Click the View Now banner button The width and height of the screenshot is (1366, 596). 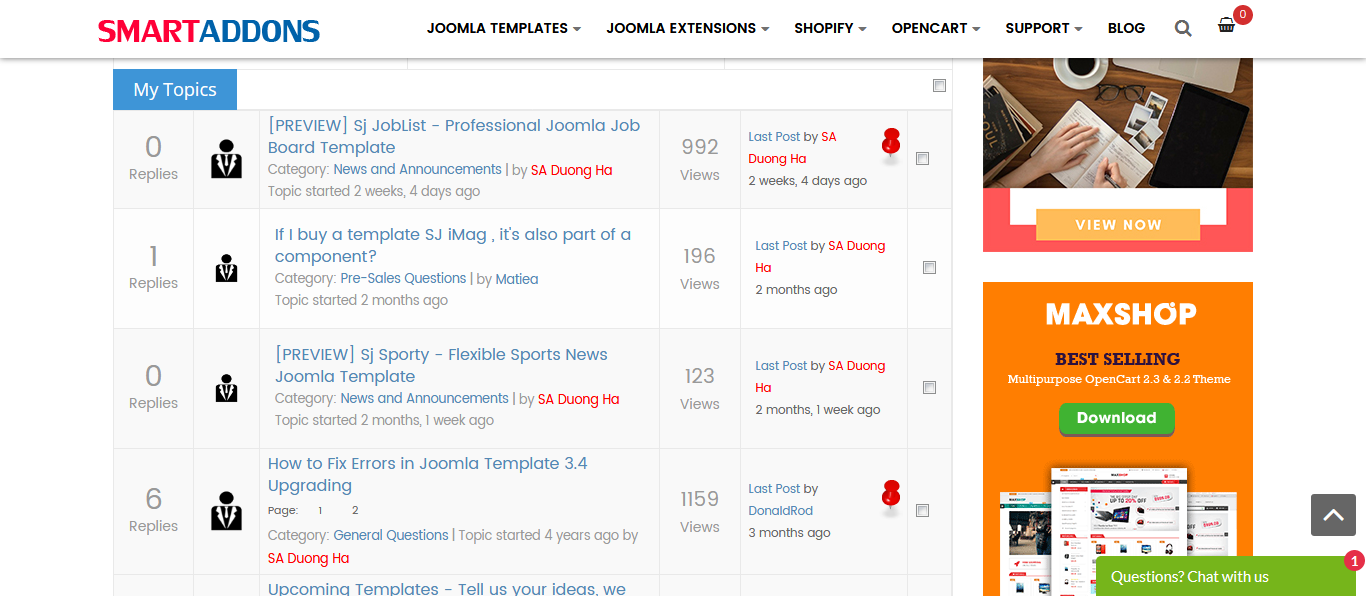[1118, 225]
